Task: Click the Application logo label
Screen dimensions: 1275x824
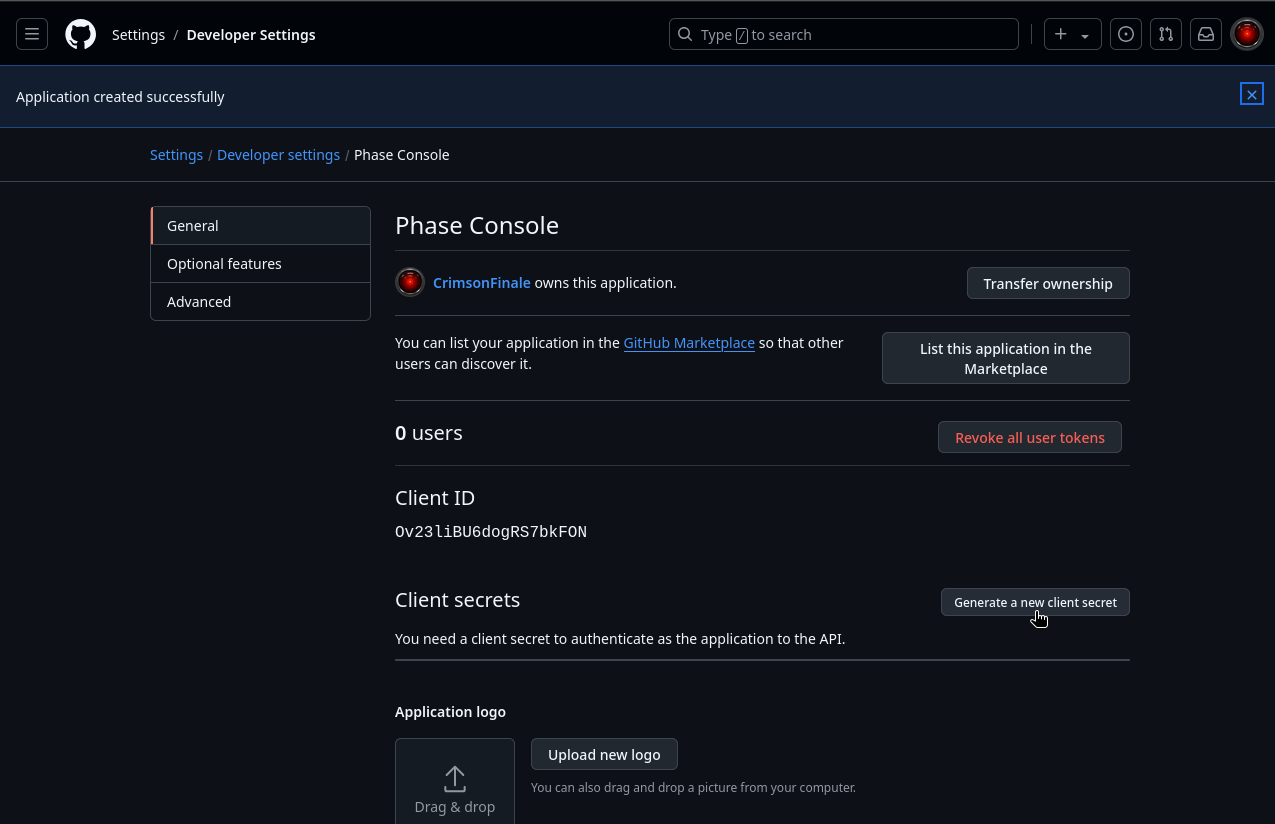Action: (450, 712)
